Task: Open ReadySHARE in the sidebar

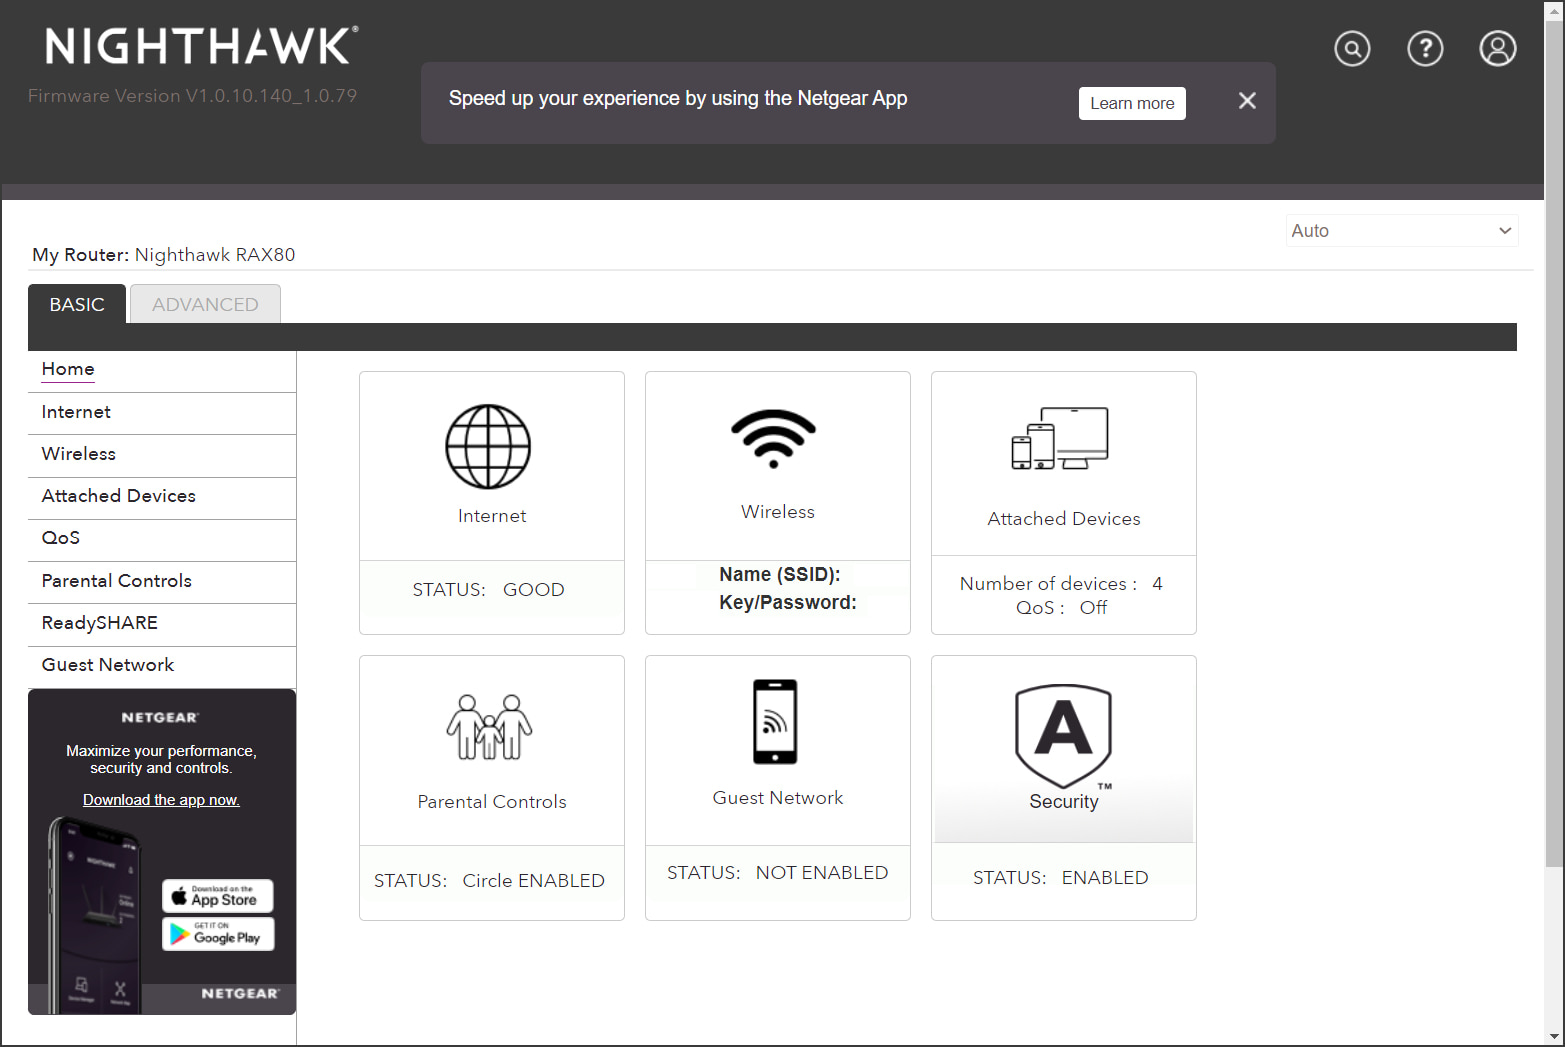Action: coord(162,623)
